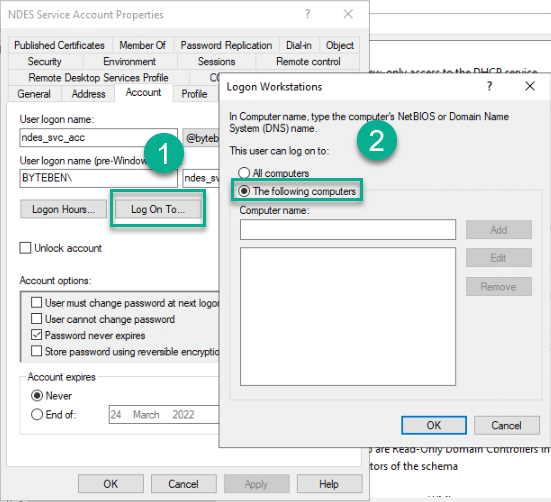Click the pre-Windows 2000 logon name field

click(x=201, y=178)
